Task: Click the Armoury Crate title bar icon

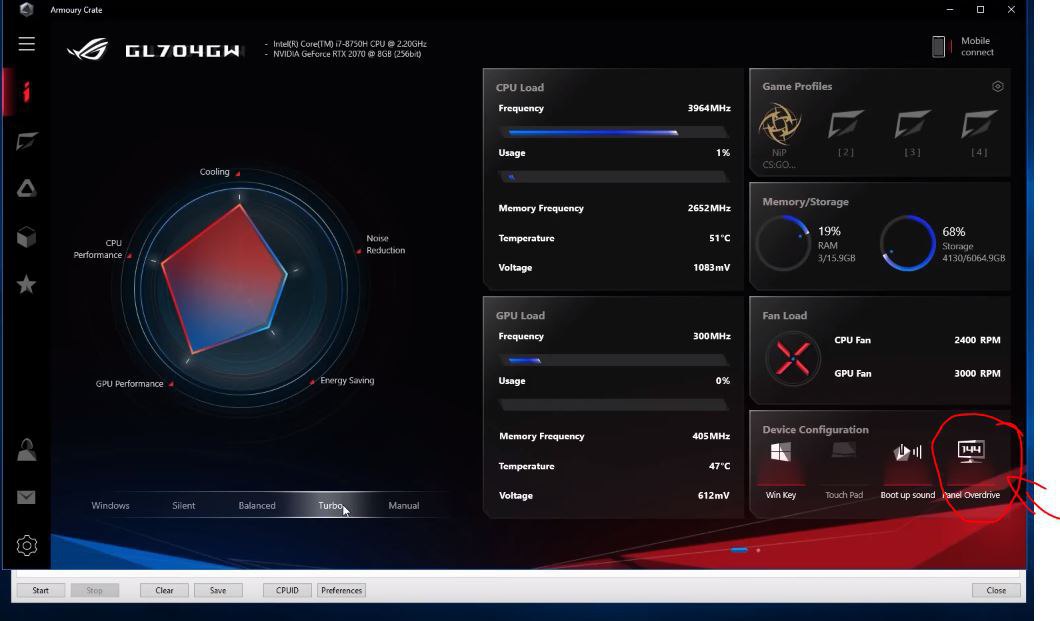Action: [26, 9]
